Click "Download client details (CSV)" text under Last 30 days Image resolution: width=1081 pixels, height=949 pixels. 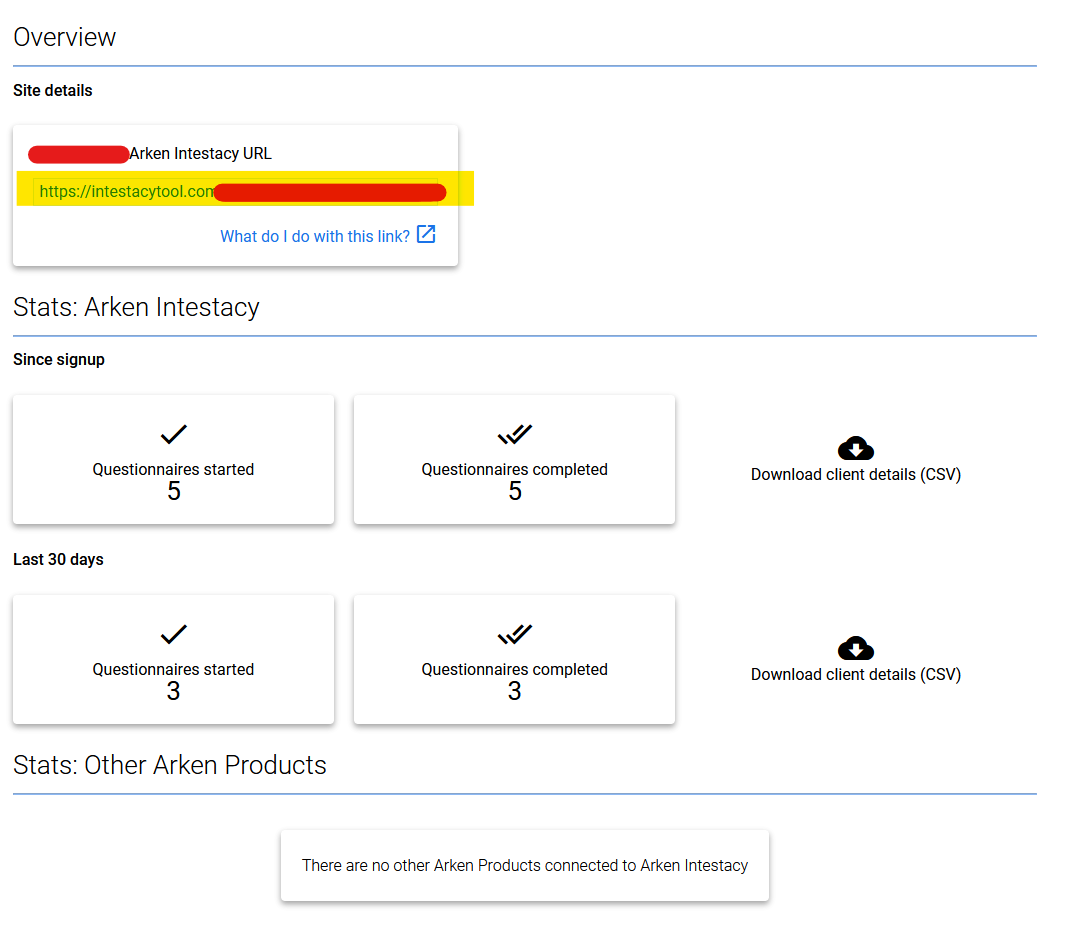[x=855, y=675]
